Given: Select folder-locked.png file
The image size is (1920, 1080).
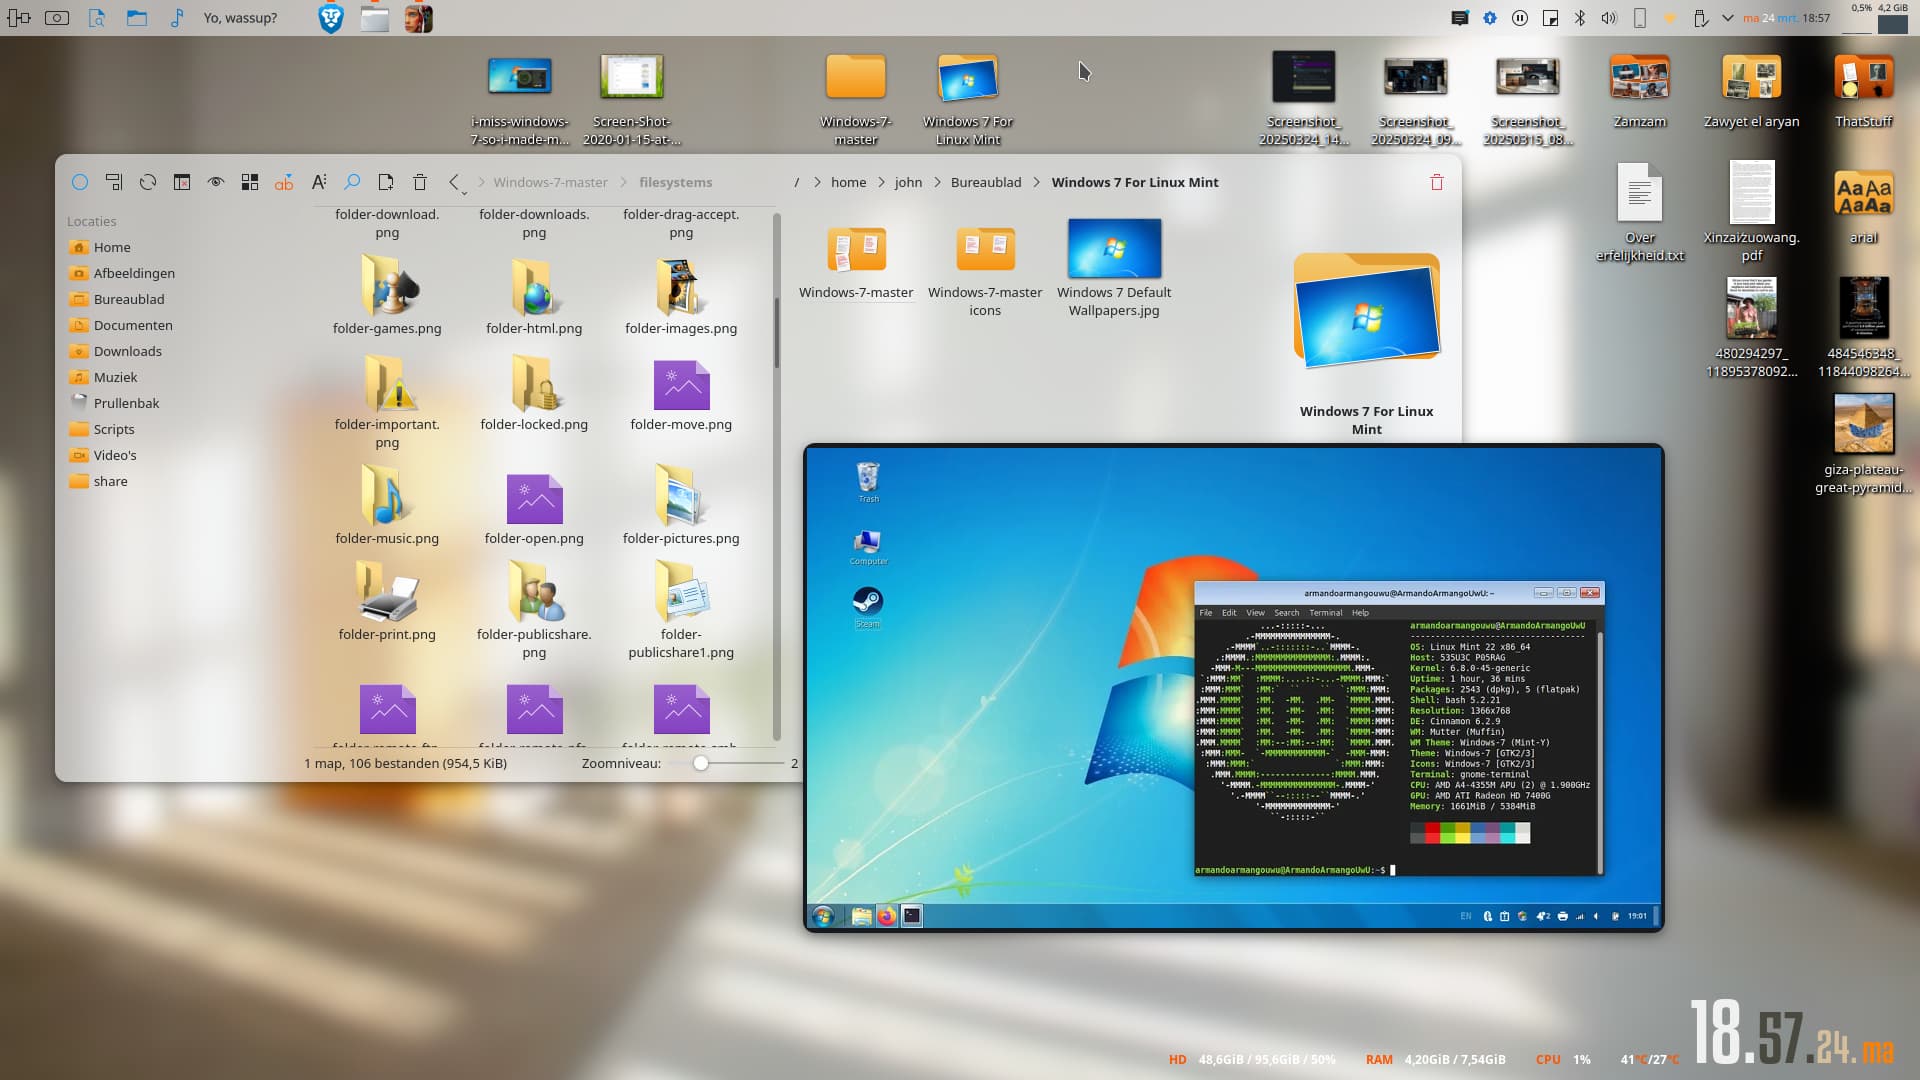Looking at the screenshot, I should (x=534, y=395).
